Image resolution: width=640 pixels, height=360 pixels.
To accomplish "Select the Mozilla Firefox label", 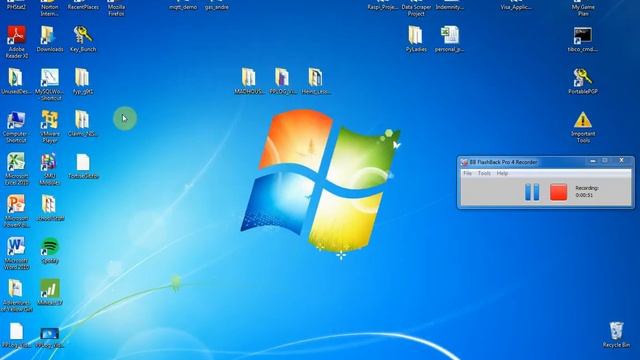I will tap(116, 10).
